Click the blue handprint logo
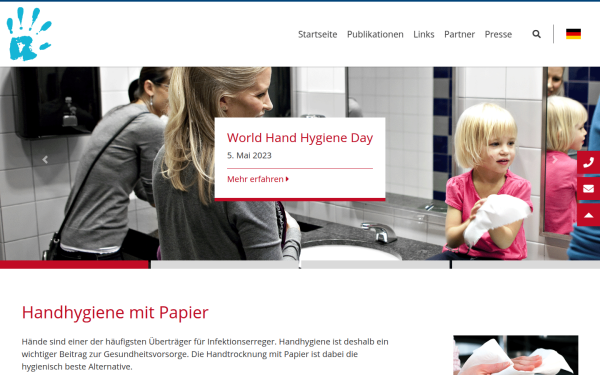600x375 pixels. click(29, 34)
